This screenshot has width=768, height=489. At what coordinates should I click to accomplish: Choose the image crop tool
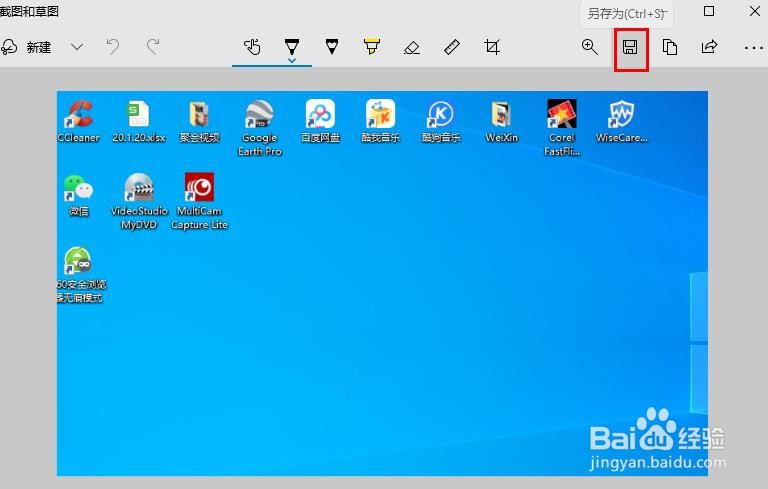click(x=492, y=47)
